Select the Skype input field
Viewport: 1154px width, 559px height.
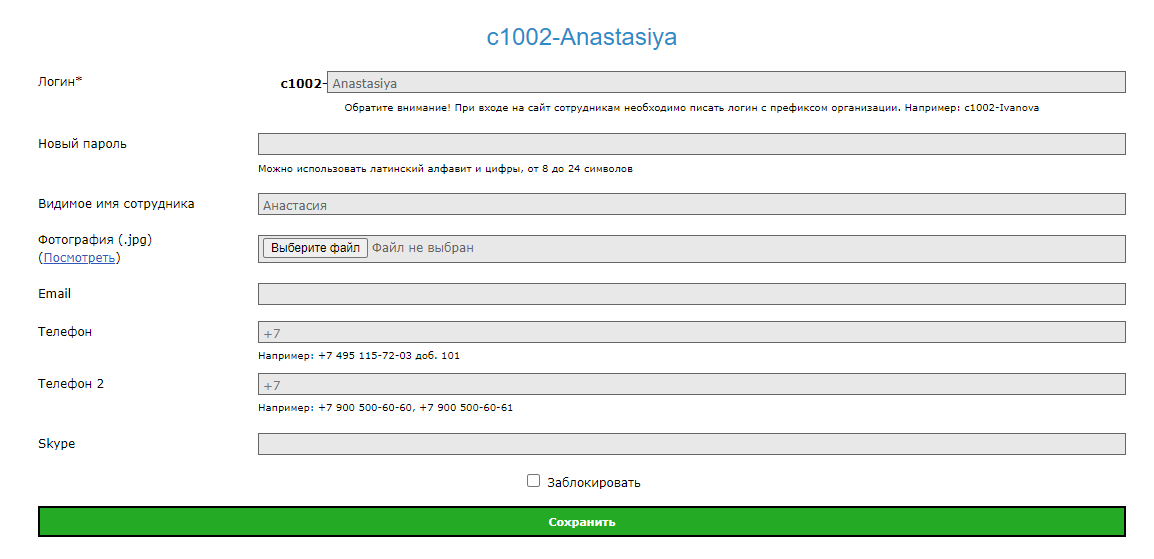(x=691, y=444)
